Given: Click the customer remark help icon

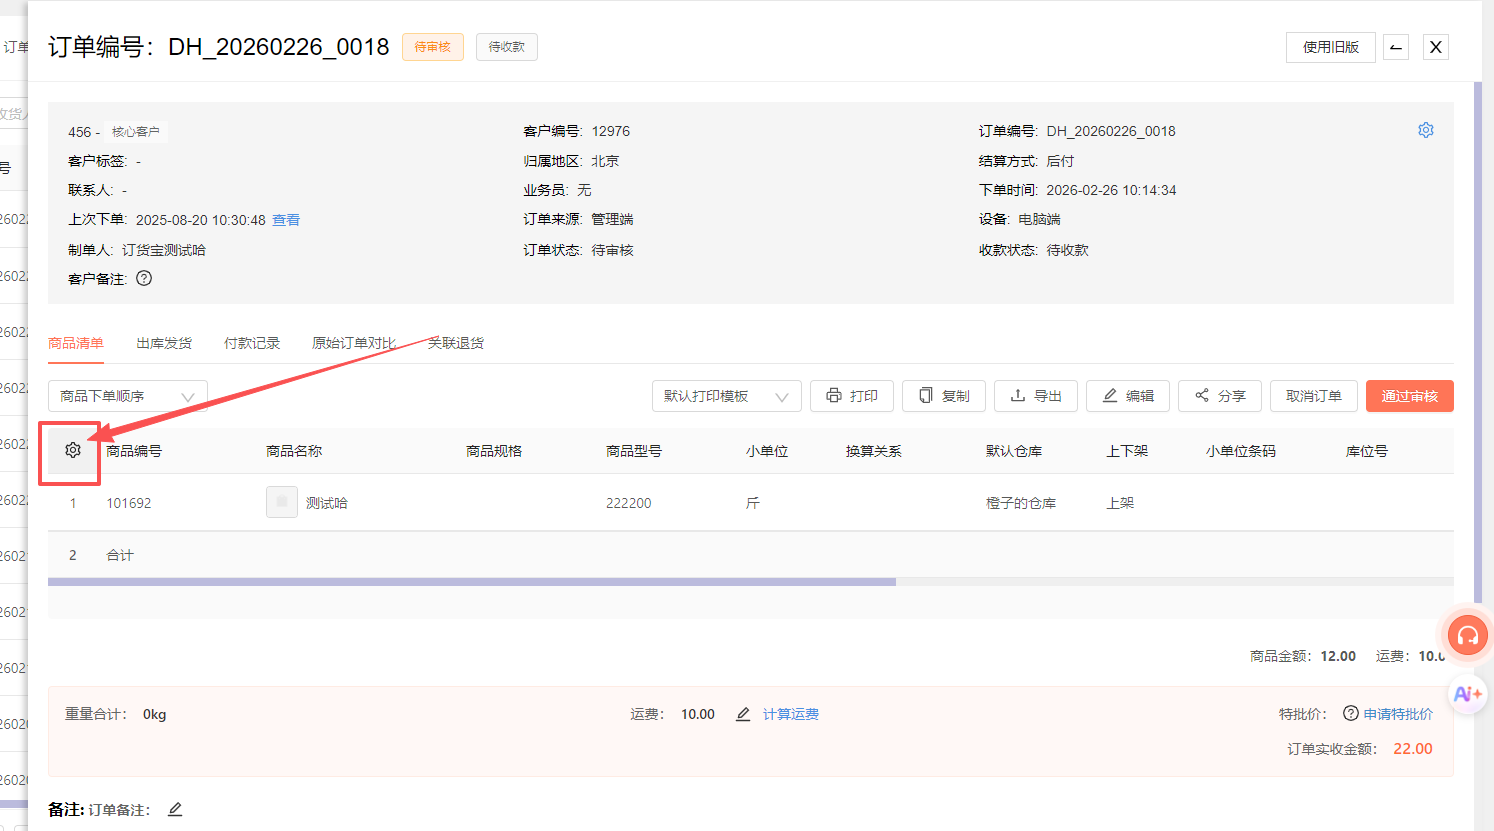Looking at the screenshot, I should tap(144, 278).
